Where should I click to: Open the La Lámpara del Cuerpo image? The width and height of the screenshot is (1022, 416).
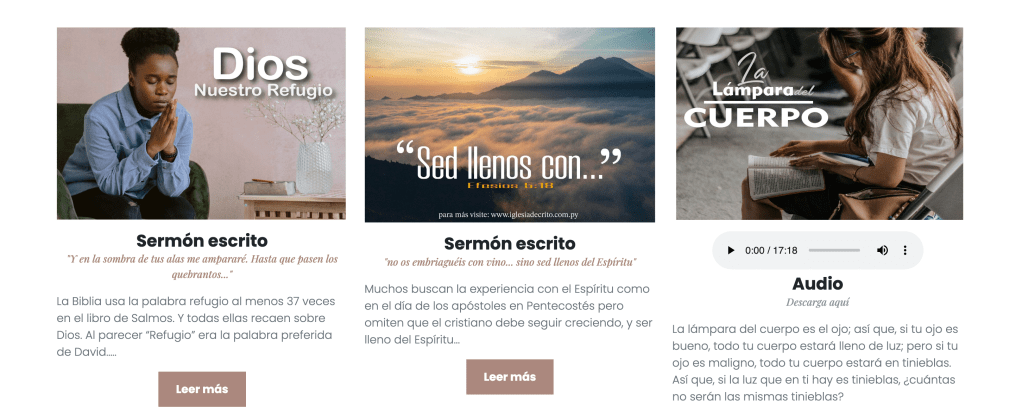pyautogui.click(x=819, y=123)
